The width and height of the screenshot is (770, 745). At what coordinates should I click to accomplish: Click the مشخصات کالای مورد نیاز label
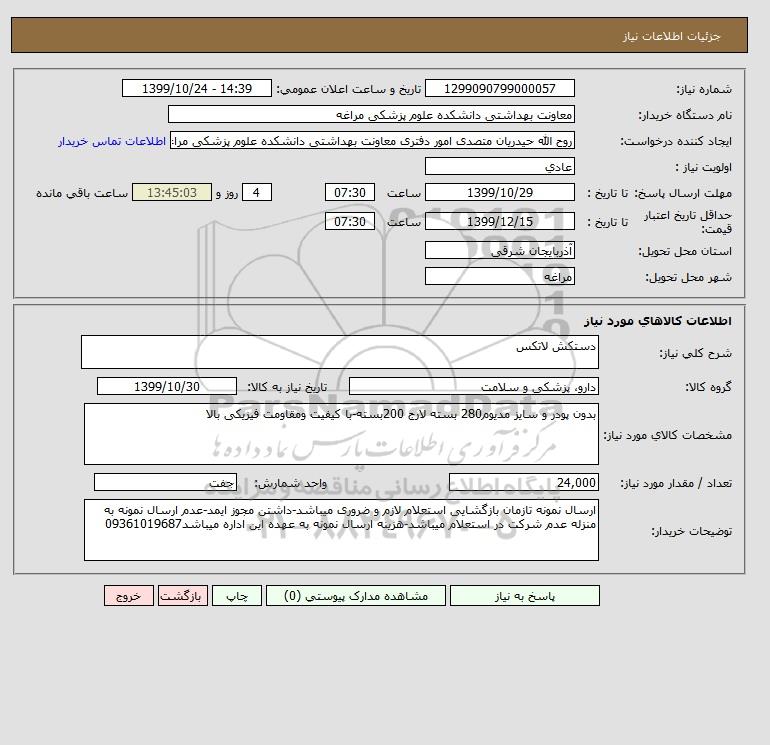click(x=667, y=435)
